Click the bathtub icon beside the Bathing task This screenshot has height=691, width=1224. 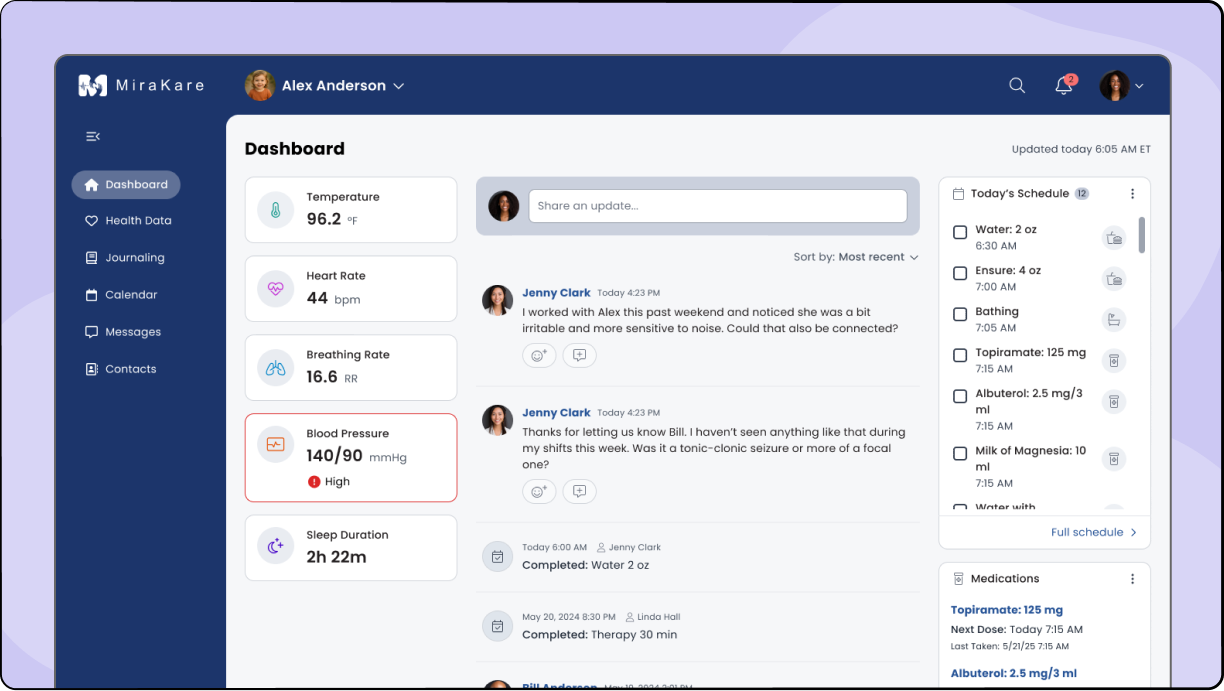(1114, 319)
